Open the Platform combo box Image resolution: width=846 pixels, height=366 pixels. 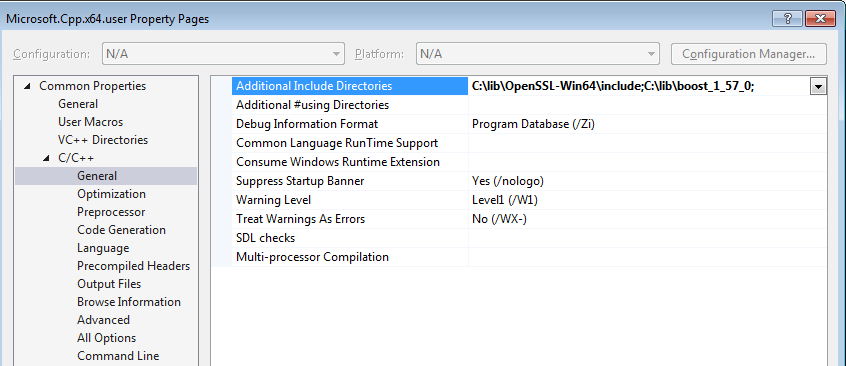[537, 54]
